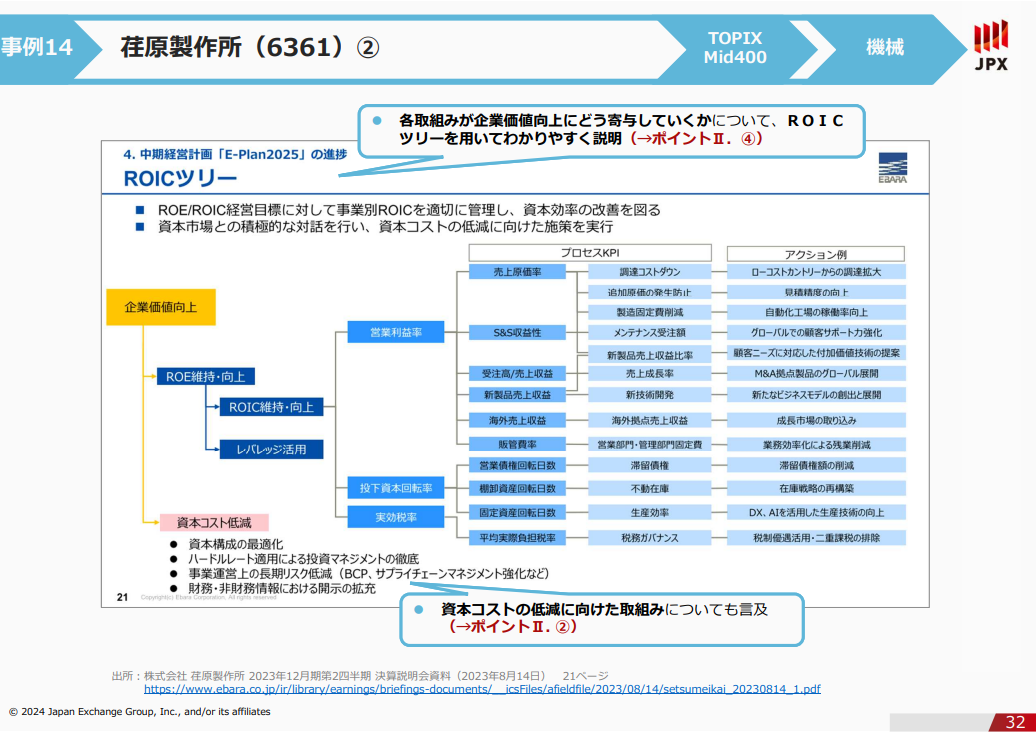Select the 調達コストダウン KPI cell
Screen dimensions: 1036x735
(649, 272)
